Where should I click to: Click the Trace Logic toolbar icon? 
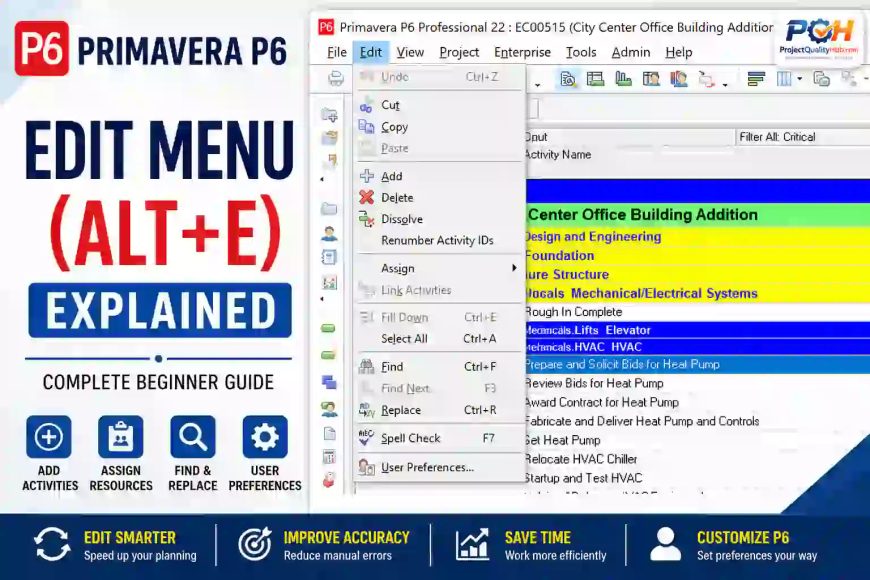click(x=706, y=79)
